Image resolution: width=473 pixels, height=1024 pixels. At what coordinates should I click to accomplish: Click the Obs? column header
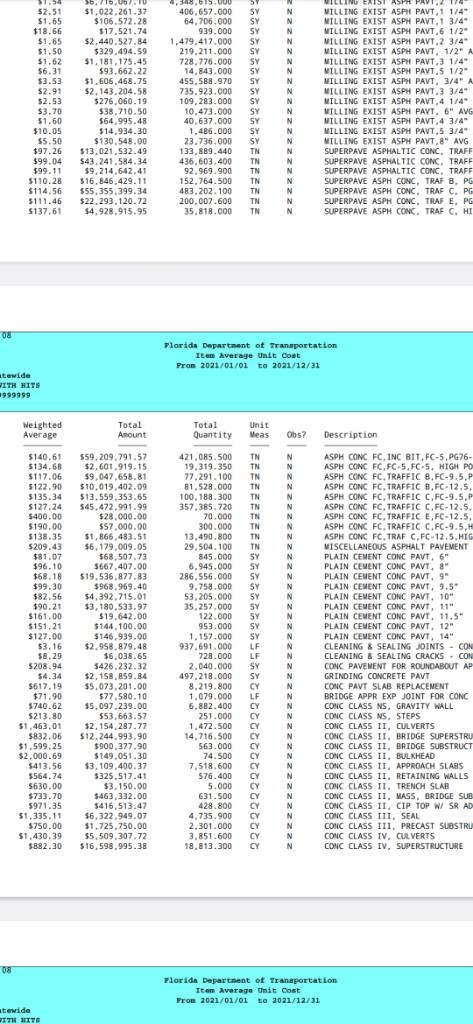(x=296, y=435)
